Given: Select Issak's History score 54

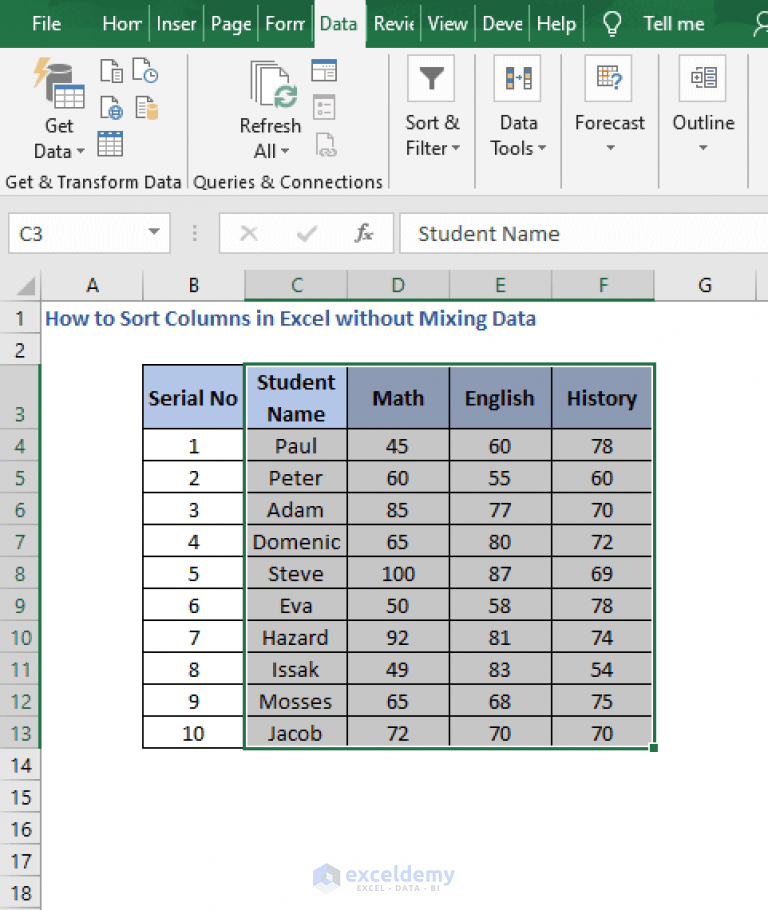Looking at the screenshot, I should point(602,669).
